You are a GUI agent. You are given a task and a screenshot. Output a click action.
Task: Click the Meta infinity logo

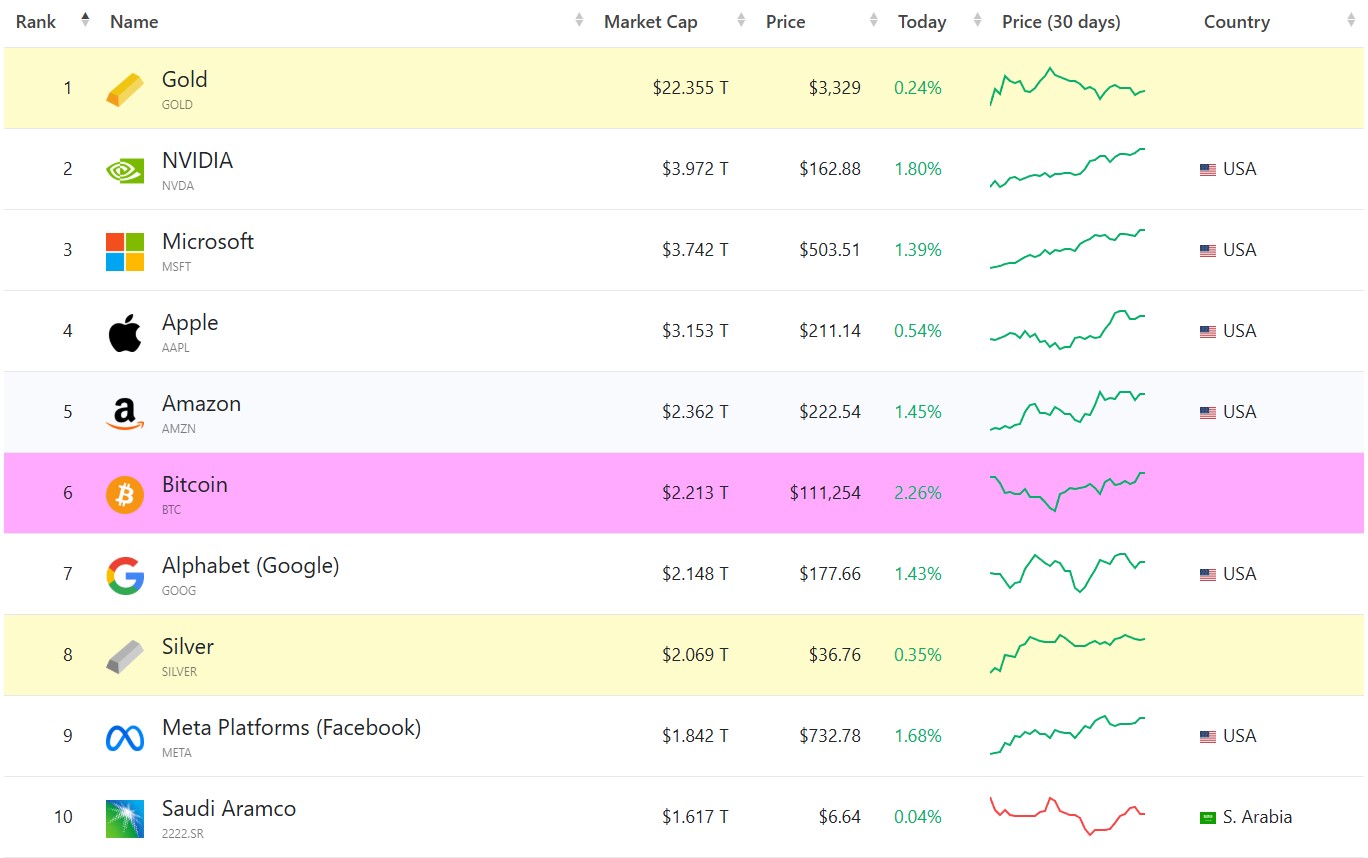point(126,736)
